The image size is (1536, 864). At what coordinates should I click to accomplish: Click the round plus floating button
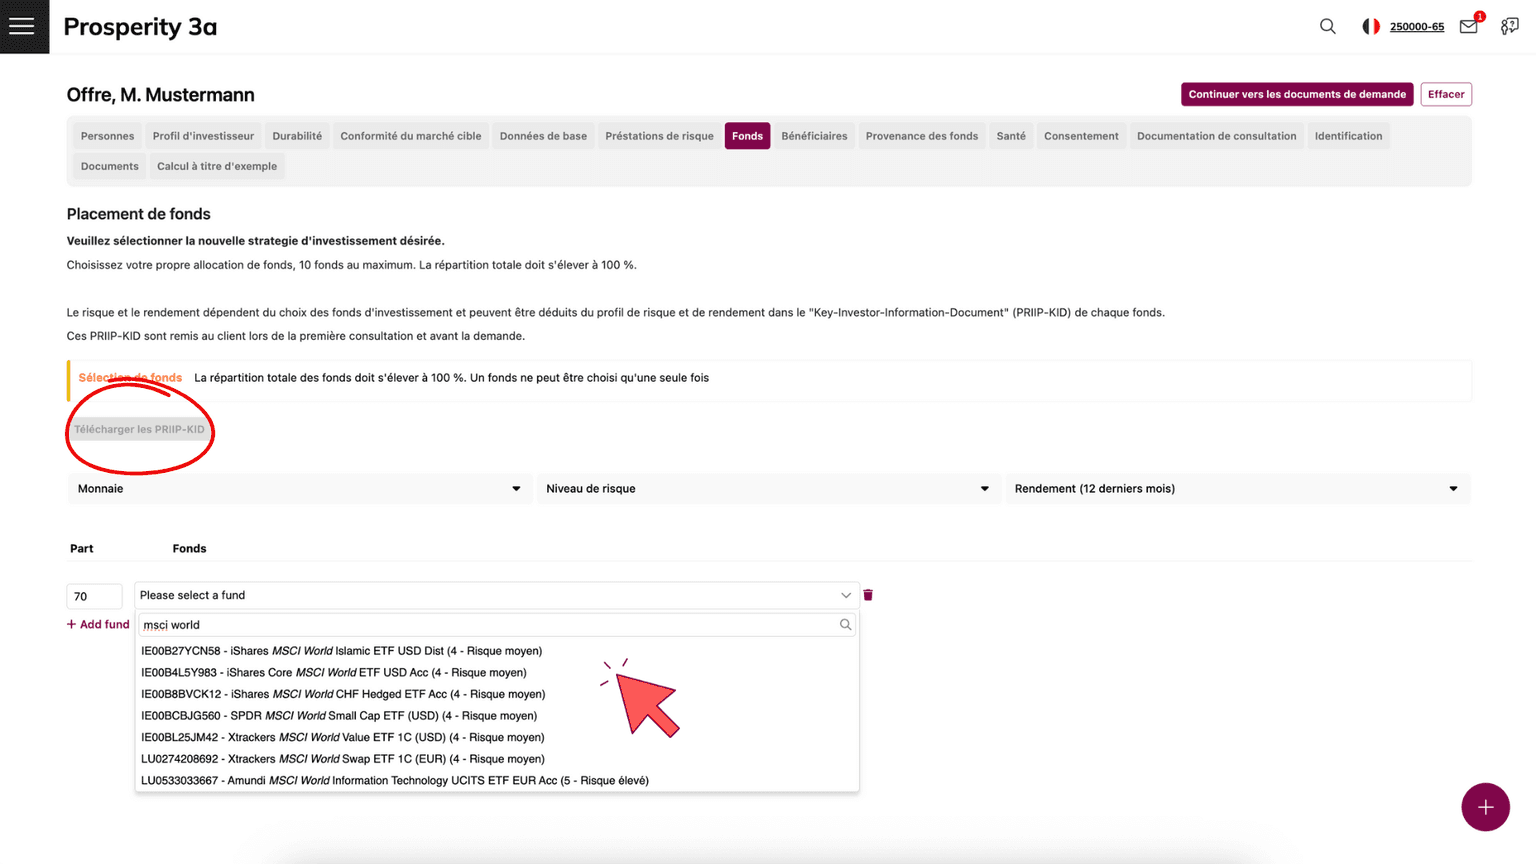[1485, 807]
